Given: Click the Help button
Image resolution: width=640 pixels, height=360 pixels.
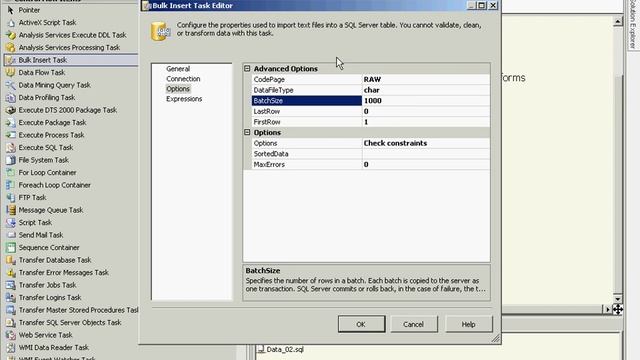Looking at the screenshot, I should pos(469,324).
